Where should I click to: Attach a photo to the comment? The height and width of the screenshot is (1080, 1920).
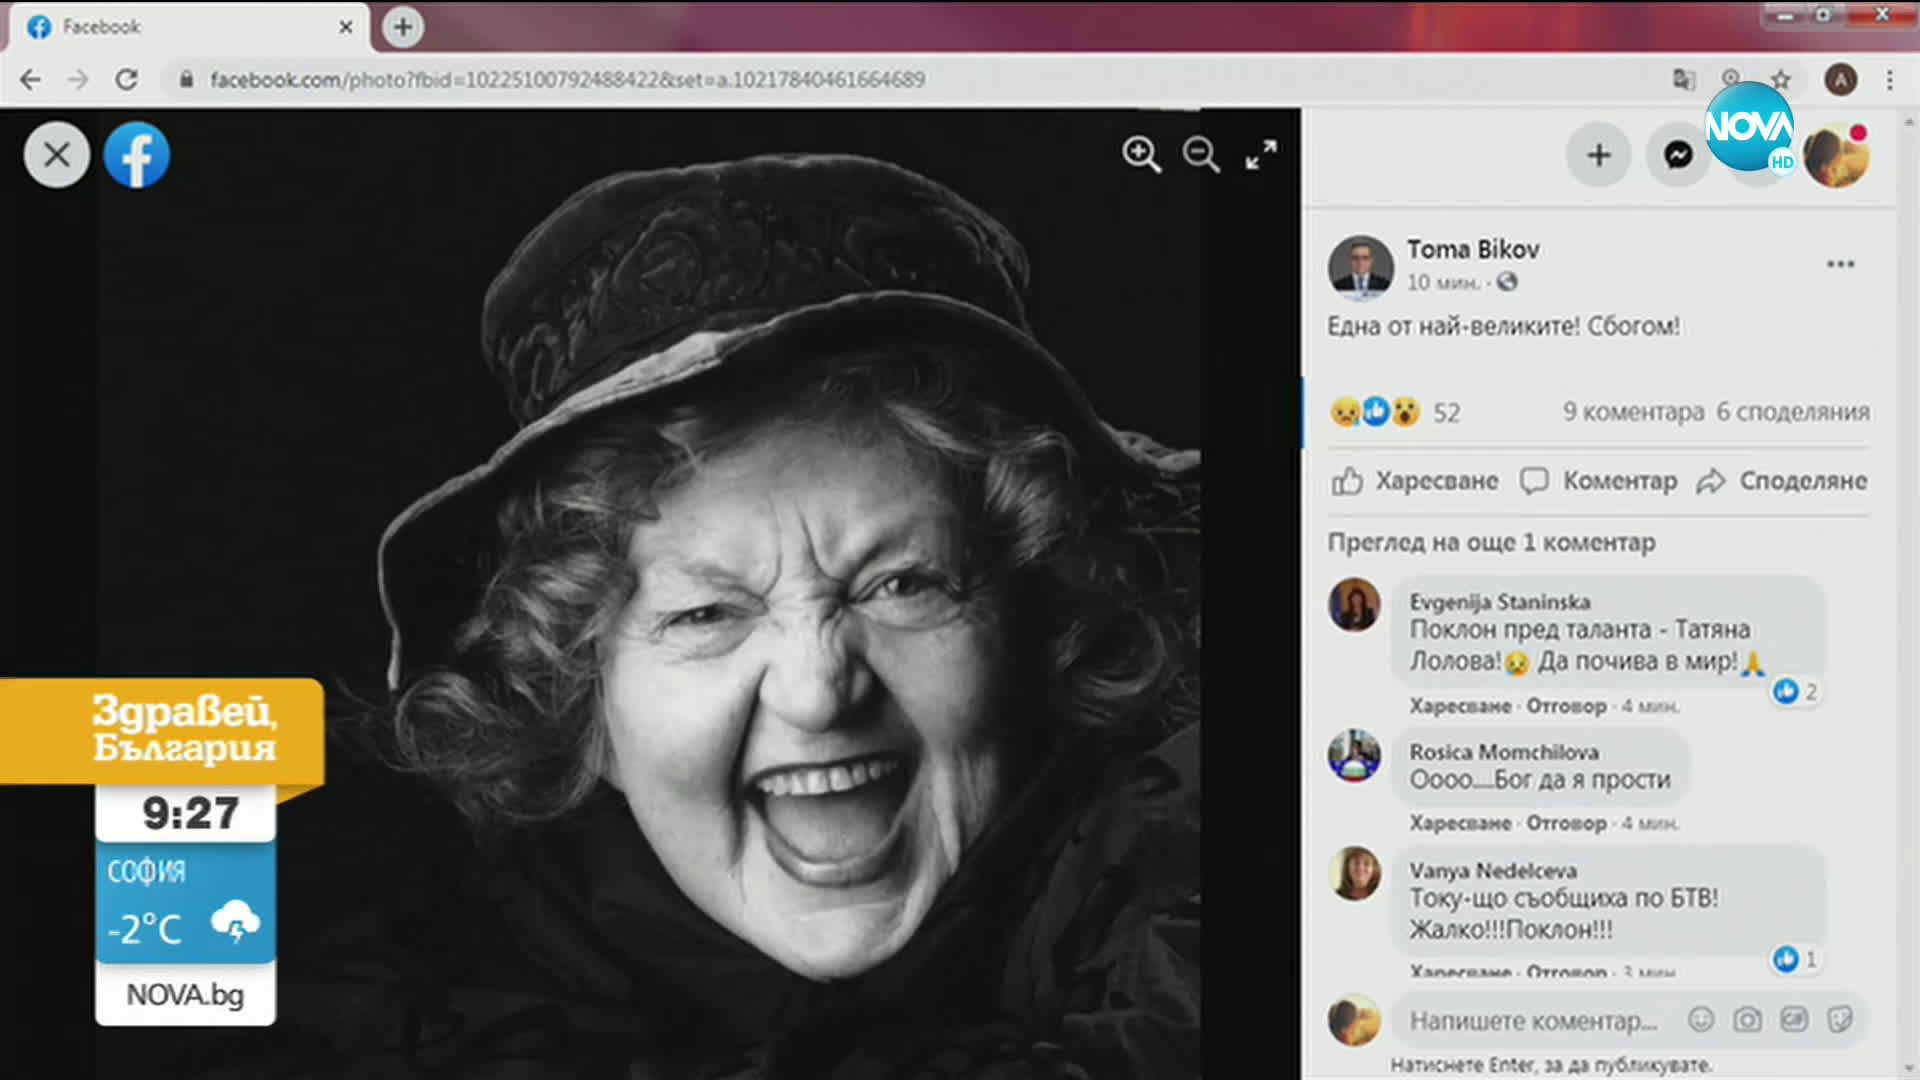[1747, 1020]
